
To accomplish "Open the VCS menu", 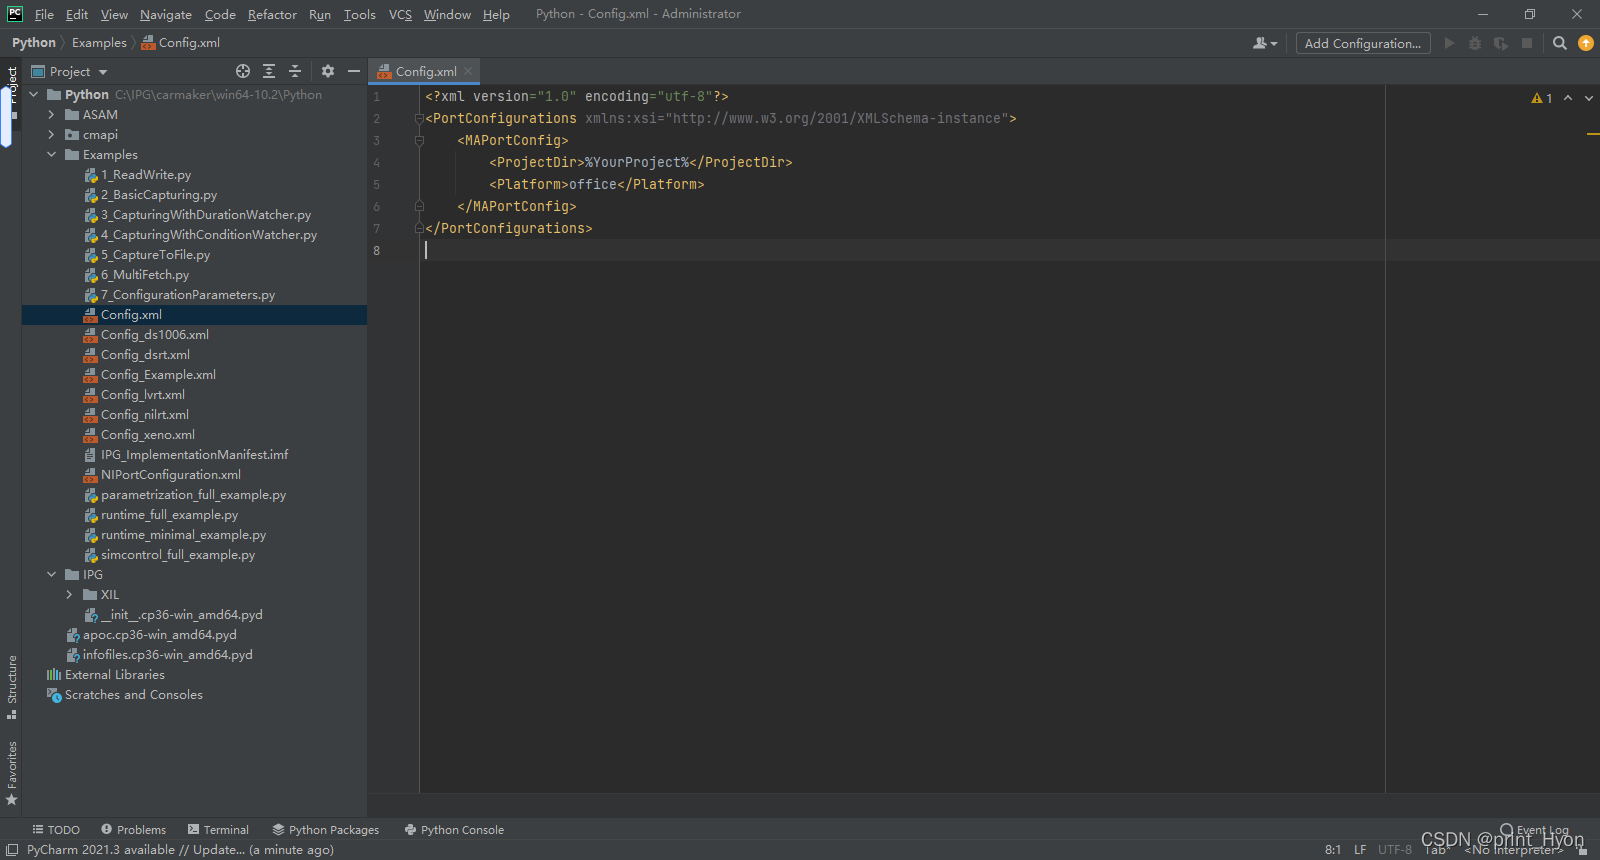I will (400, 14).
